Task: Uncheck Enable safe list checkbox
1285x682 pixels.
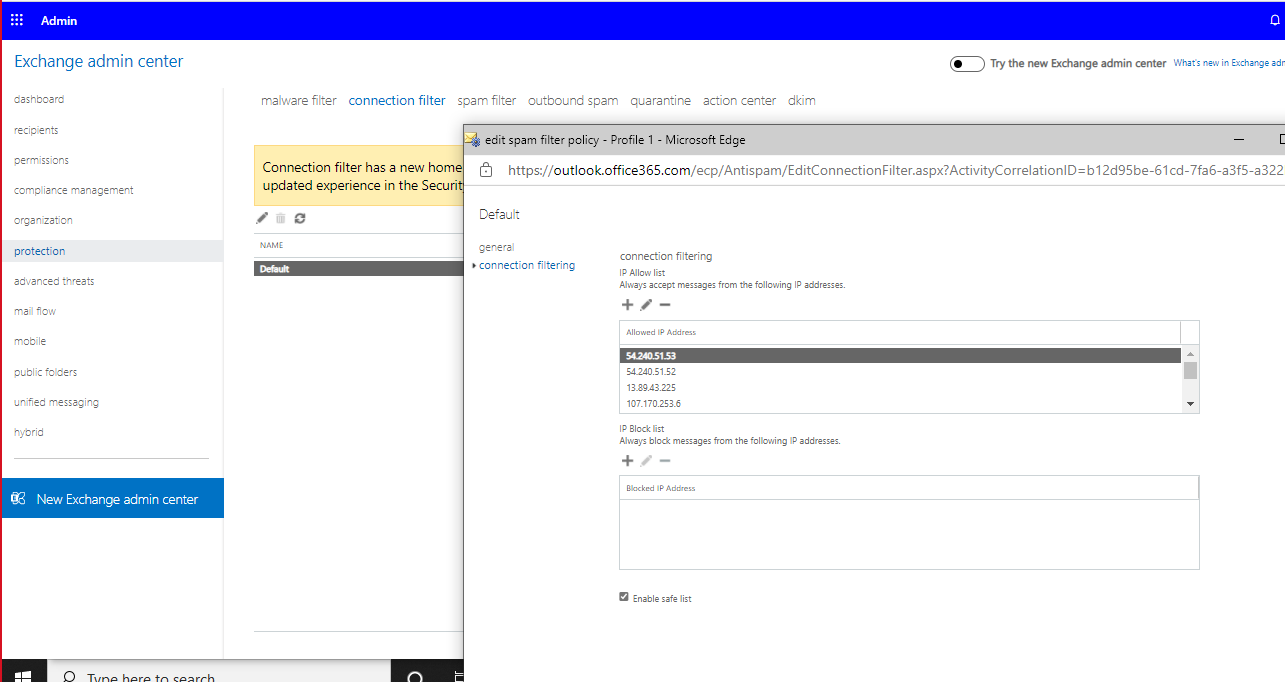Action: (624, 597)
